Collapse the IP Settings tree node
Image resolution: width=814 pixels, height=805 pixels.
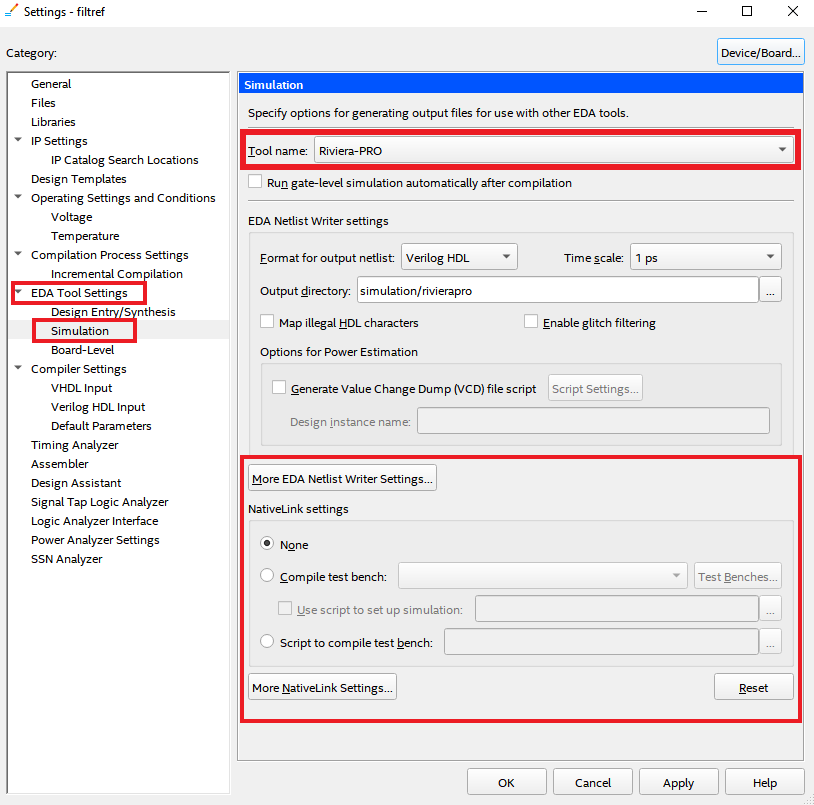[18, 140]
